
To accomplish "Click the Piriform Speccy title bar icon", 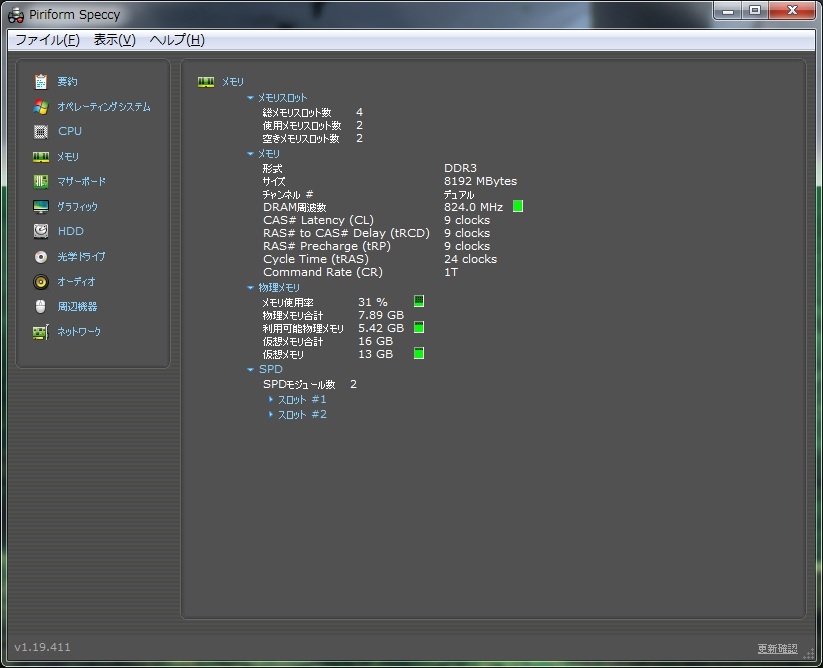I will pos(16,15).
